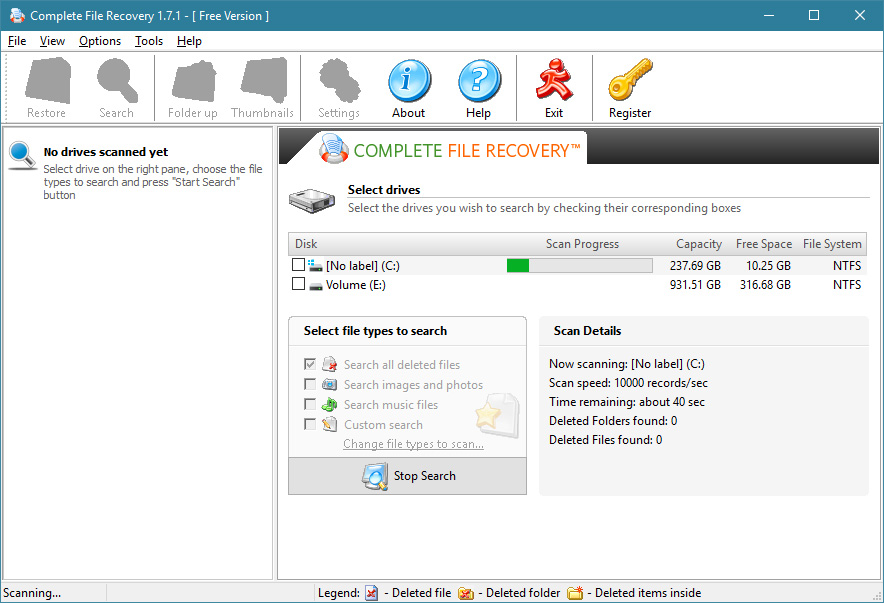Open the File menu
Viewport: 884px width, 603px height.
(x=17, y=41)
